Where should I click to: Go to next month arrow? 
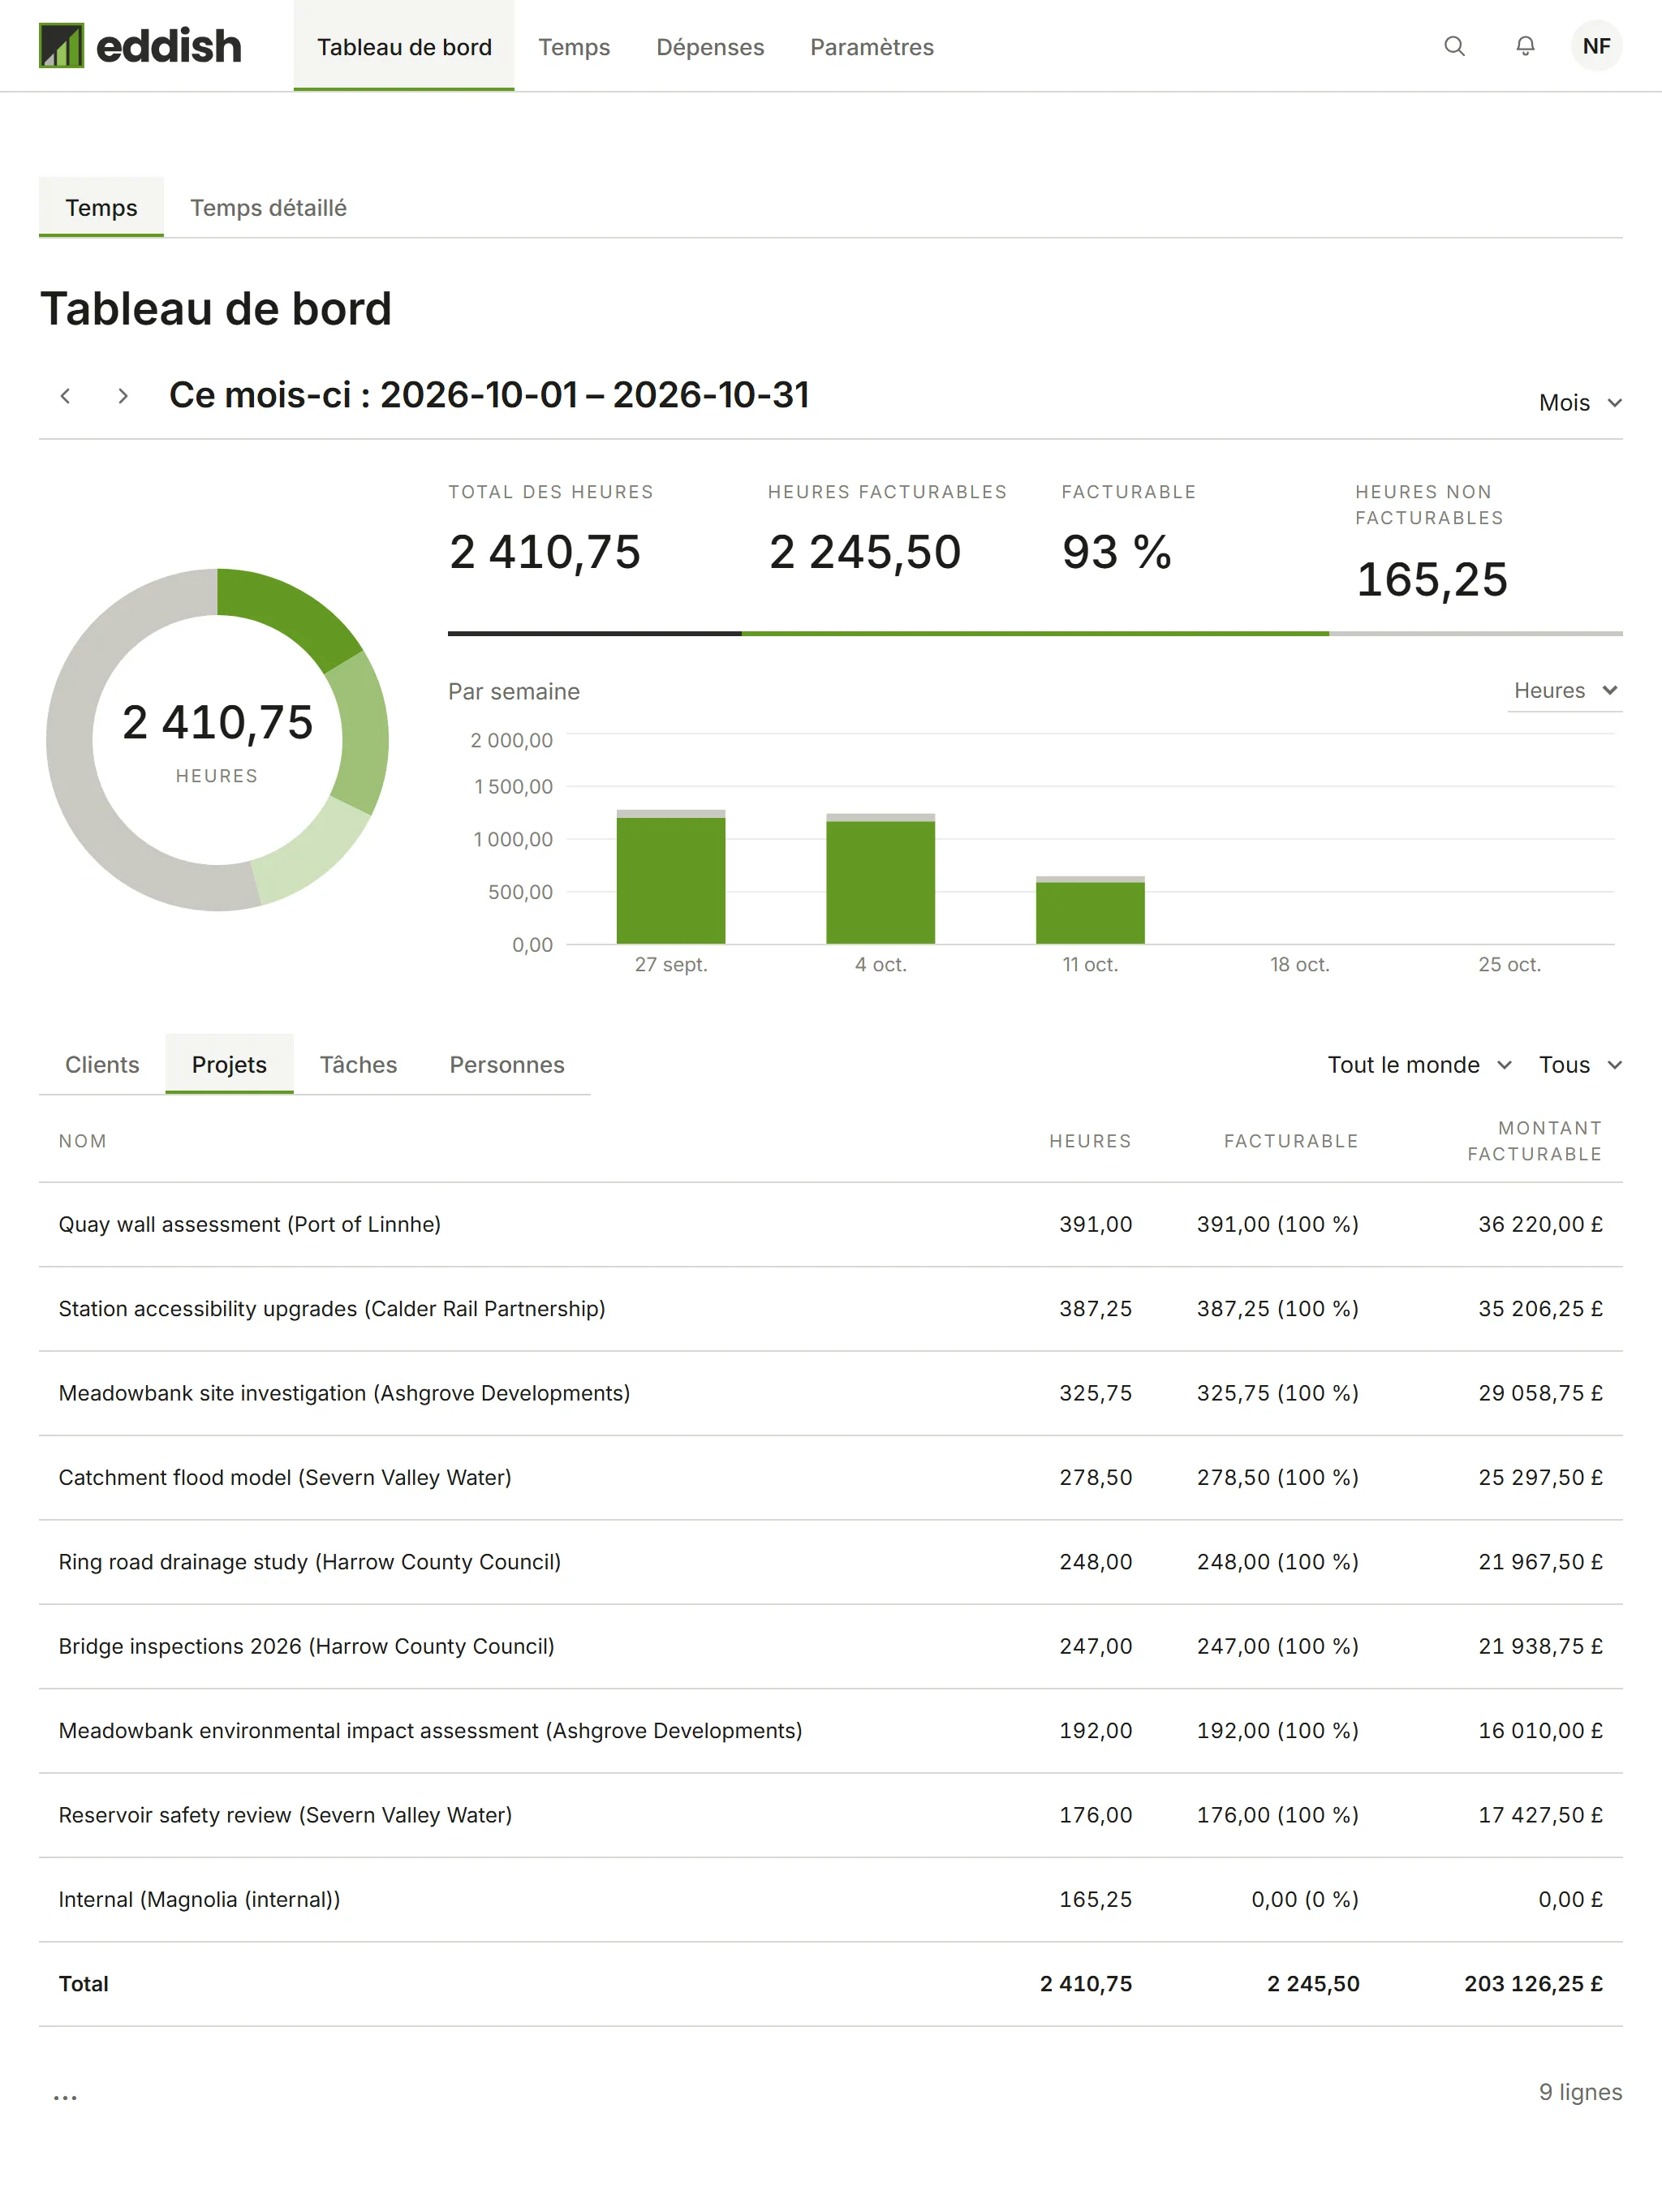click(x=123, y=396)
